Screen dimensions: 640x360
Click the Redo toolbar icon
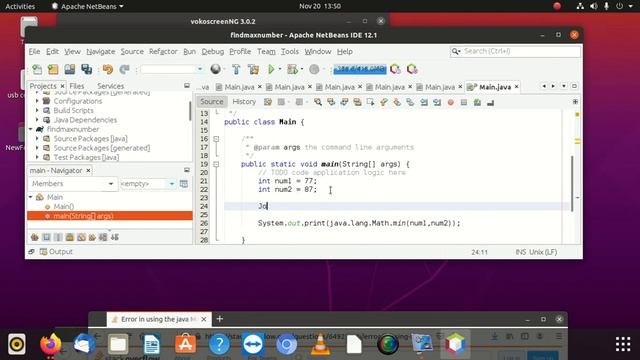coord(124,69)
